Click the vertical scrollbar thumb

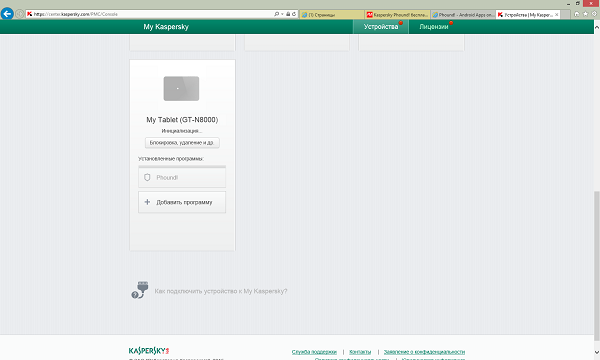597,266
